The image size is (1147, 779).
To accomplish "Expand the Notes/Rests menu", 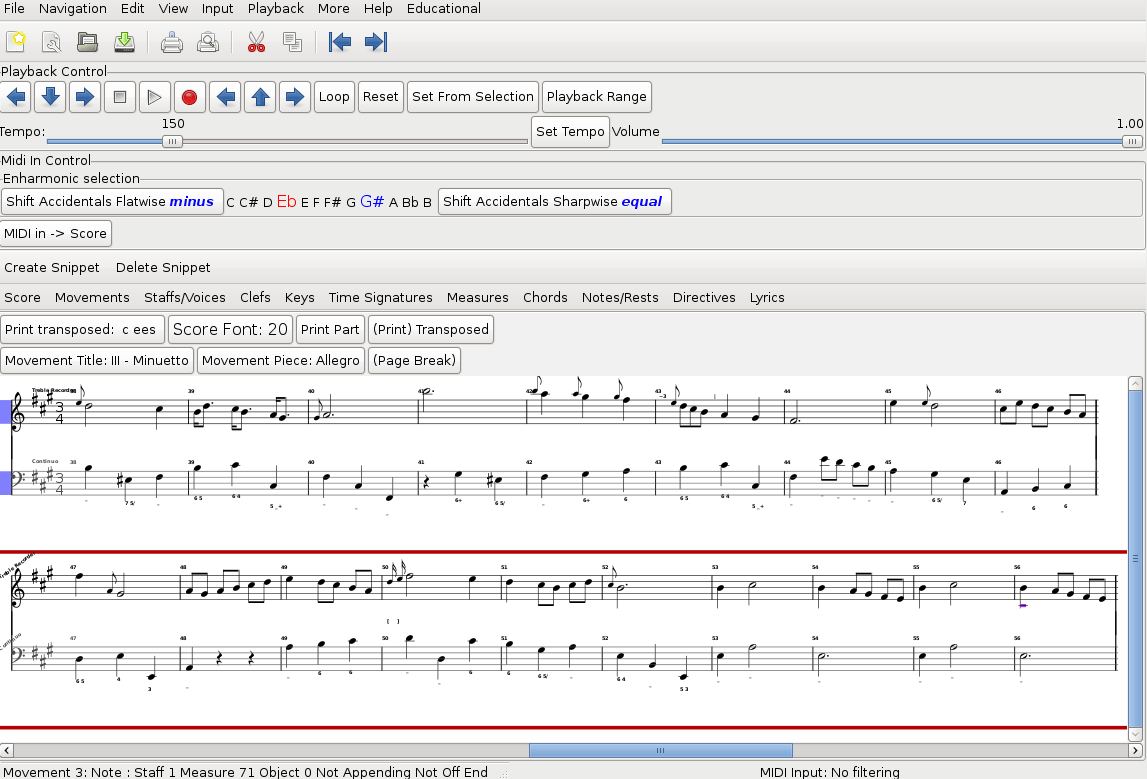I will click(x=620, y=297).
